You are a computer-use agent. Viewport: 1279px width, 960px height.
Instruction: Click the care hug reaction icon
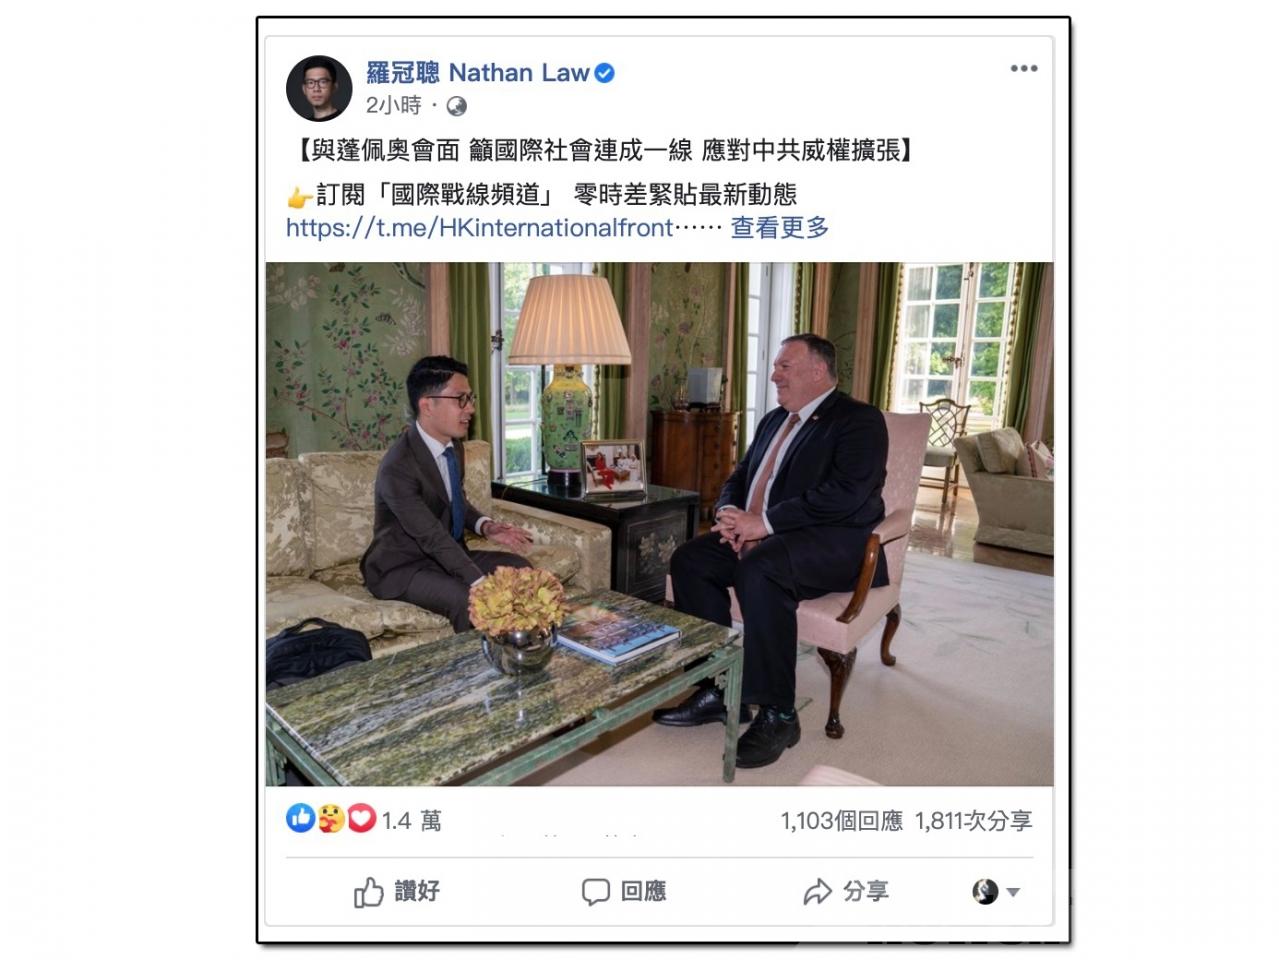click(x=331, y=819)
